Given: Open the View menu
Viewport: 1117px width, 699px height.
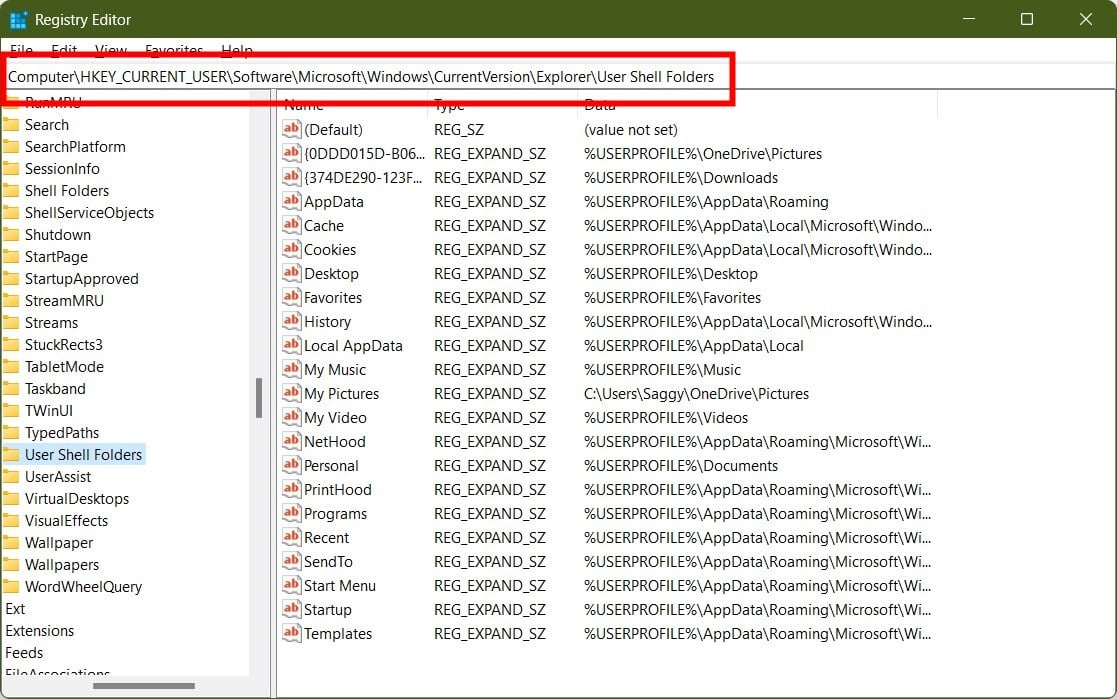Looking at the screenshot, I should click(110, 50).
